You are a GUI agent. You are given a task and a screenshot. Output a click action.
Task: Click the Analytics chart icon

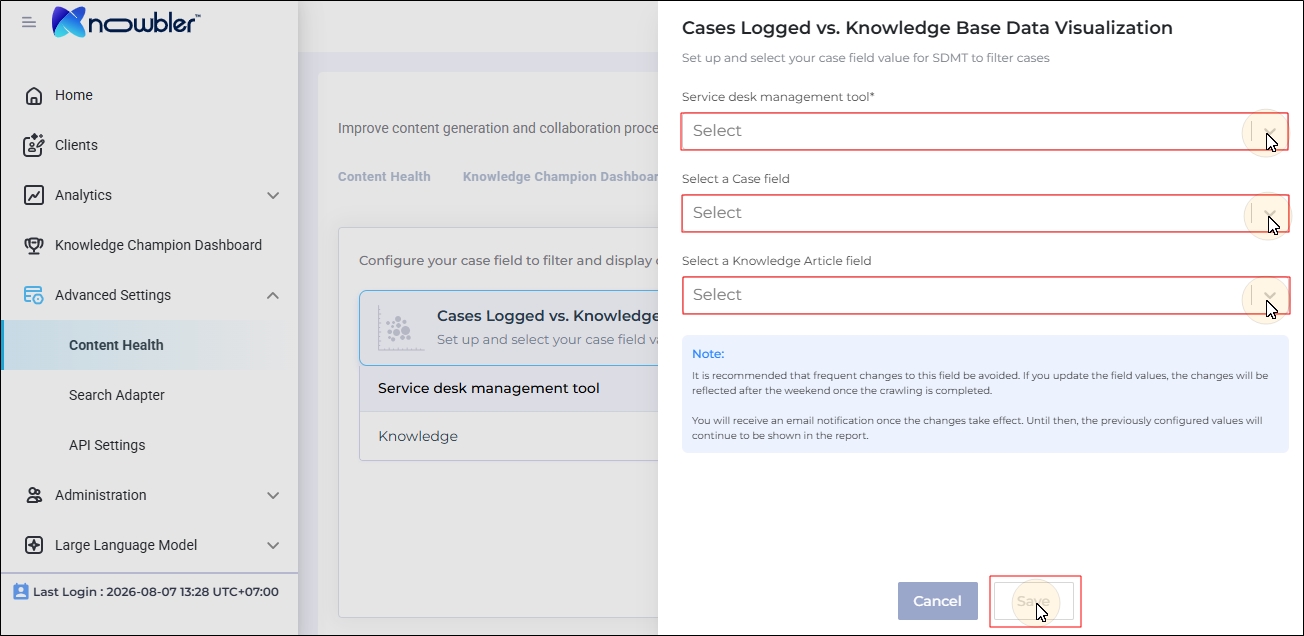[x=34, y=195]
